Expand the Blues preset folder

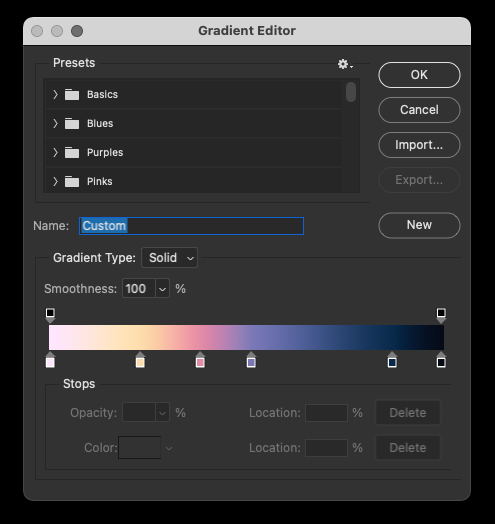(x=55, y=124)
